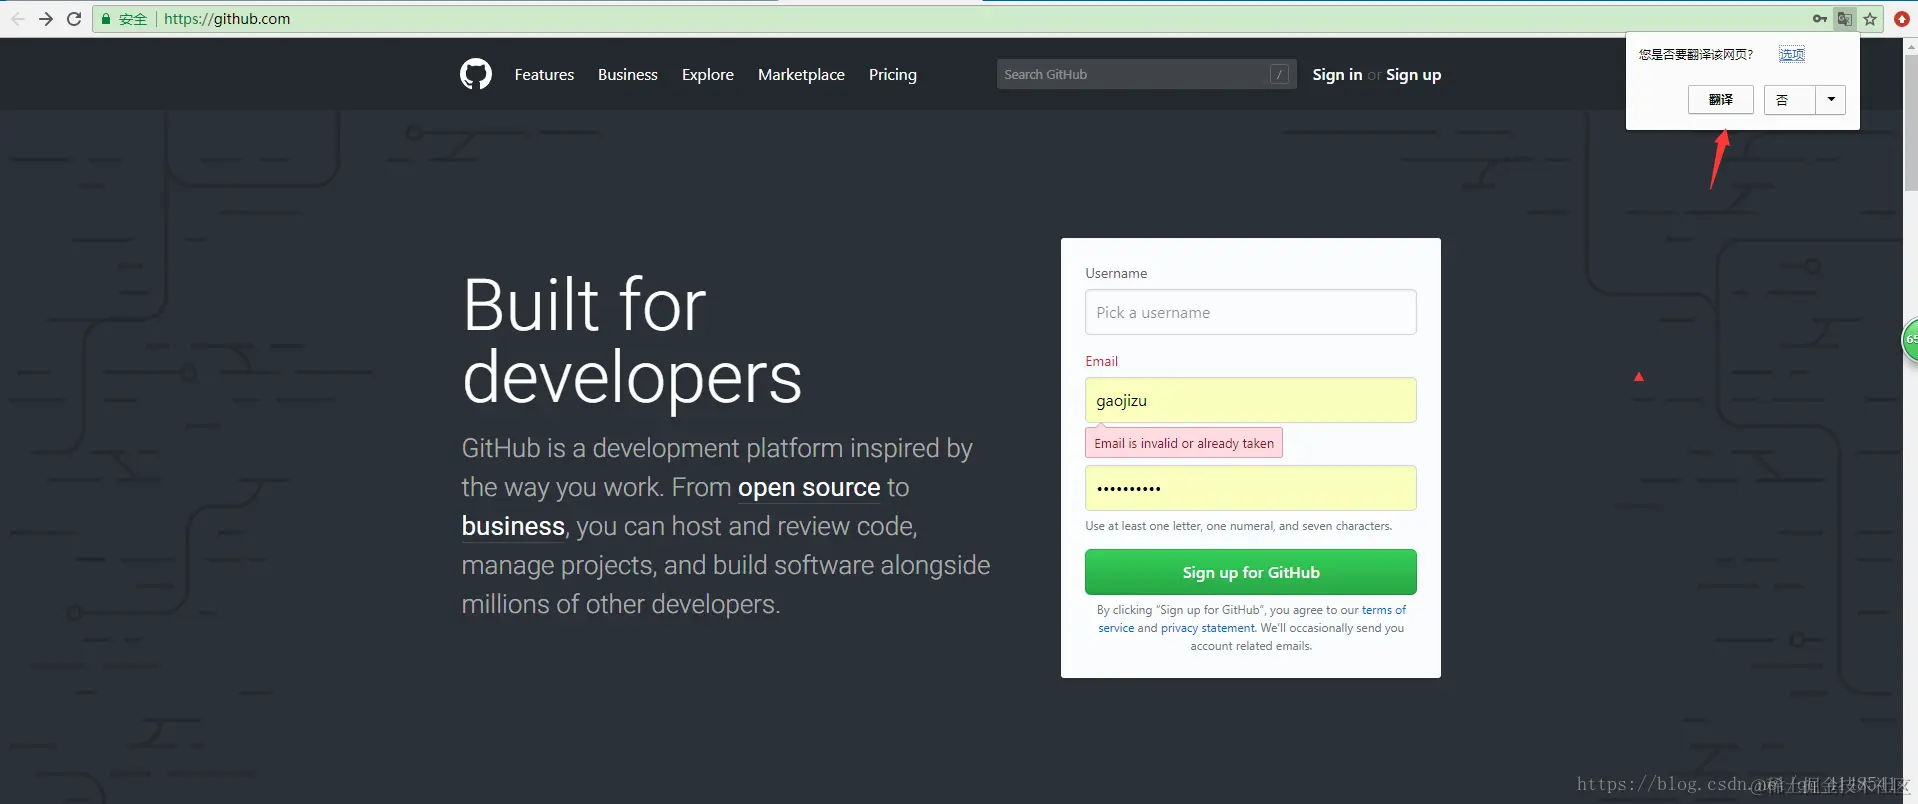Open the Business page
1918x804 pixels.
click(x=628, y=75)
